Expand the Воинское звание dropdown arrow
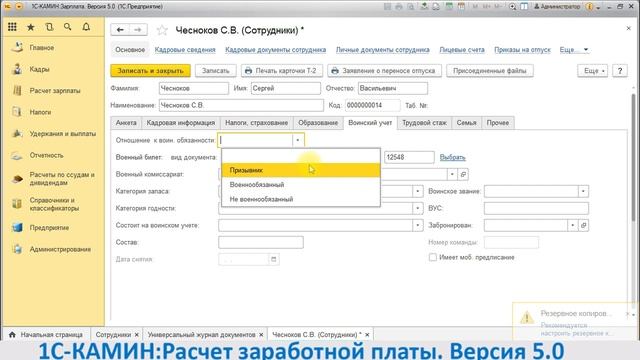The image size is (640, 360). point(583,191)
